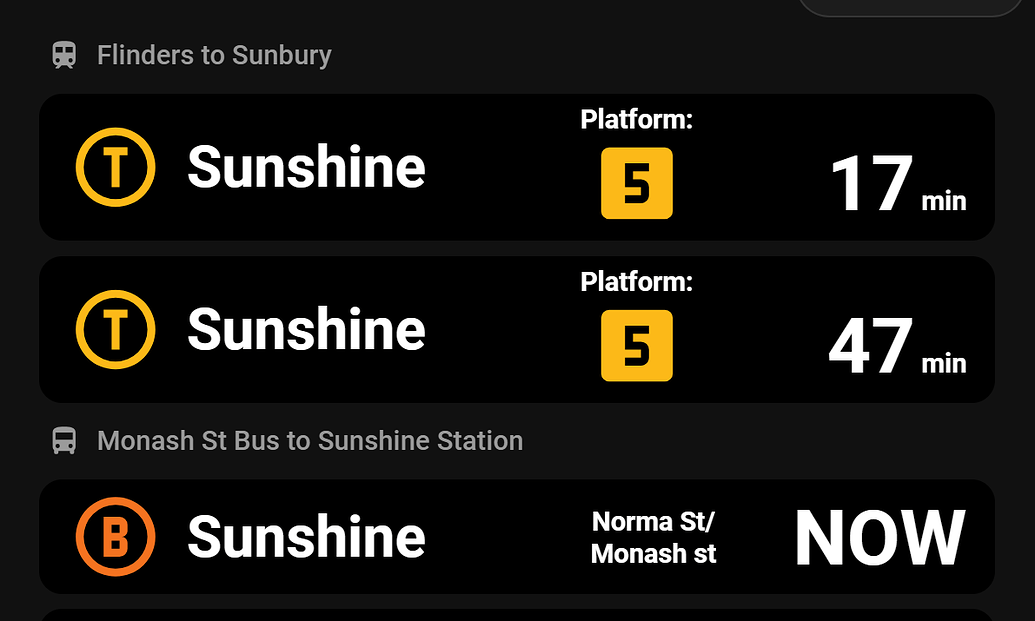The height and width of the screenshot is (621, 1035).
Task: Toggle the first Sunshine train departure row
Action: (517, 167)
